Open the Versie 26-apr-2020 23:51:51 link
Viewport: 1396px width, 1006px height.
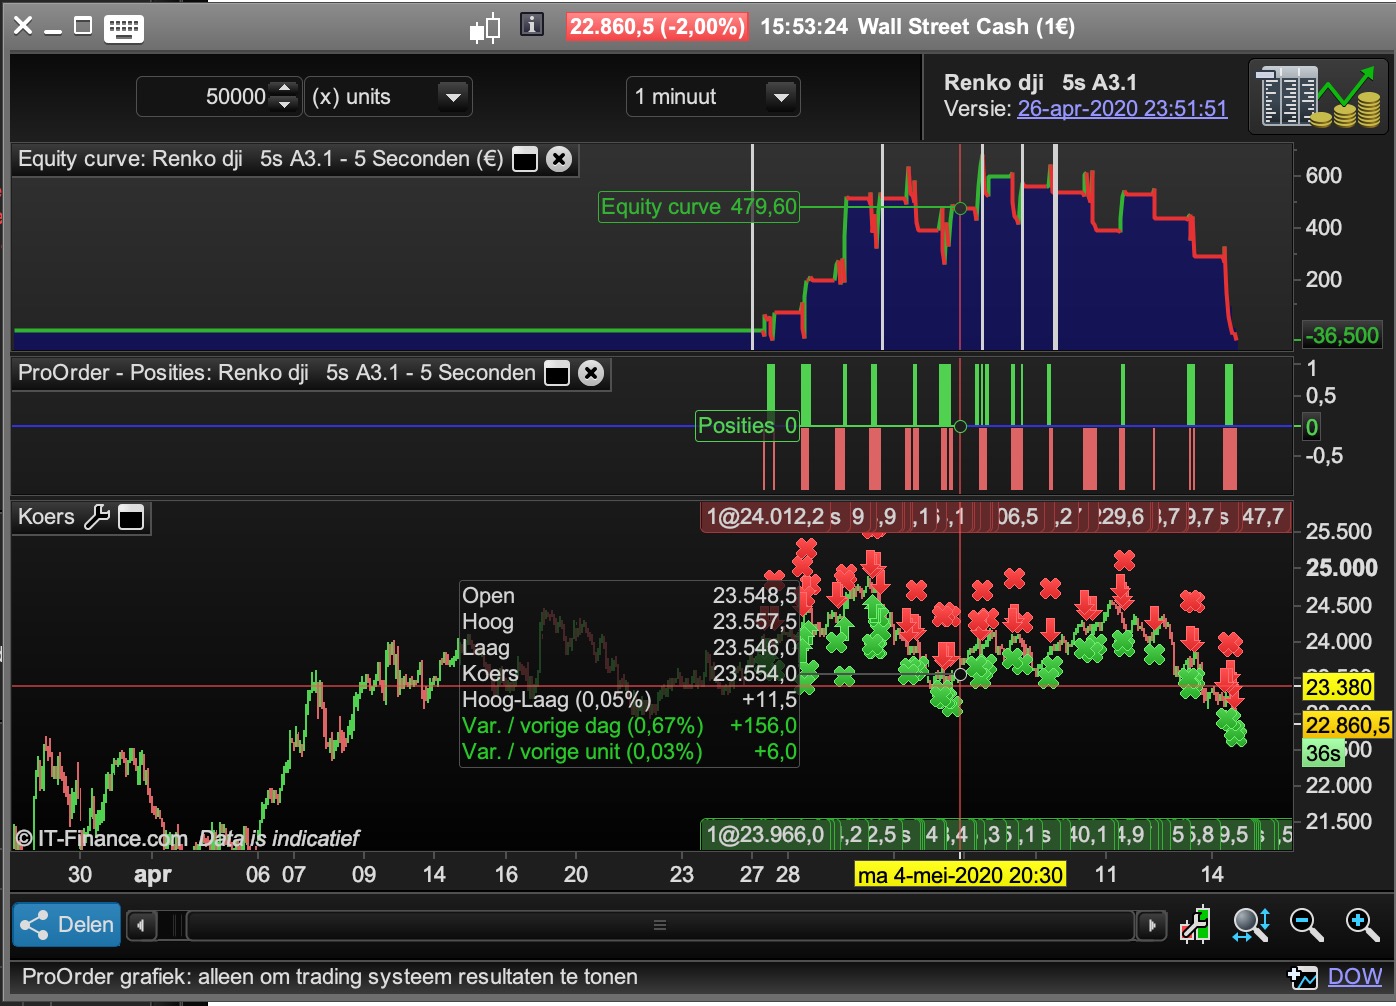pos(1122,108)
